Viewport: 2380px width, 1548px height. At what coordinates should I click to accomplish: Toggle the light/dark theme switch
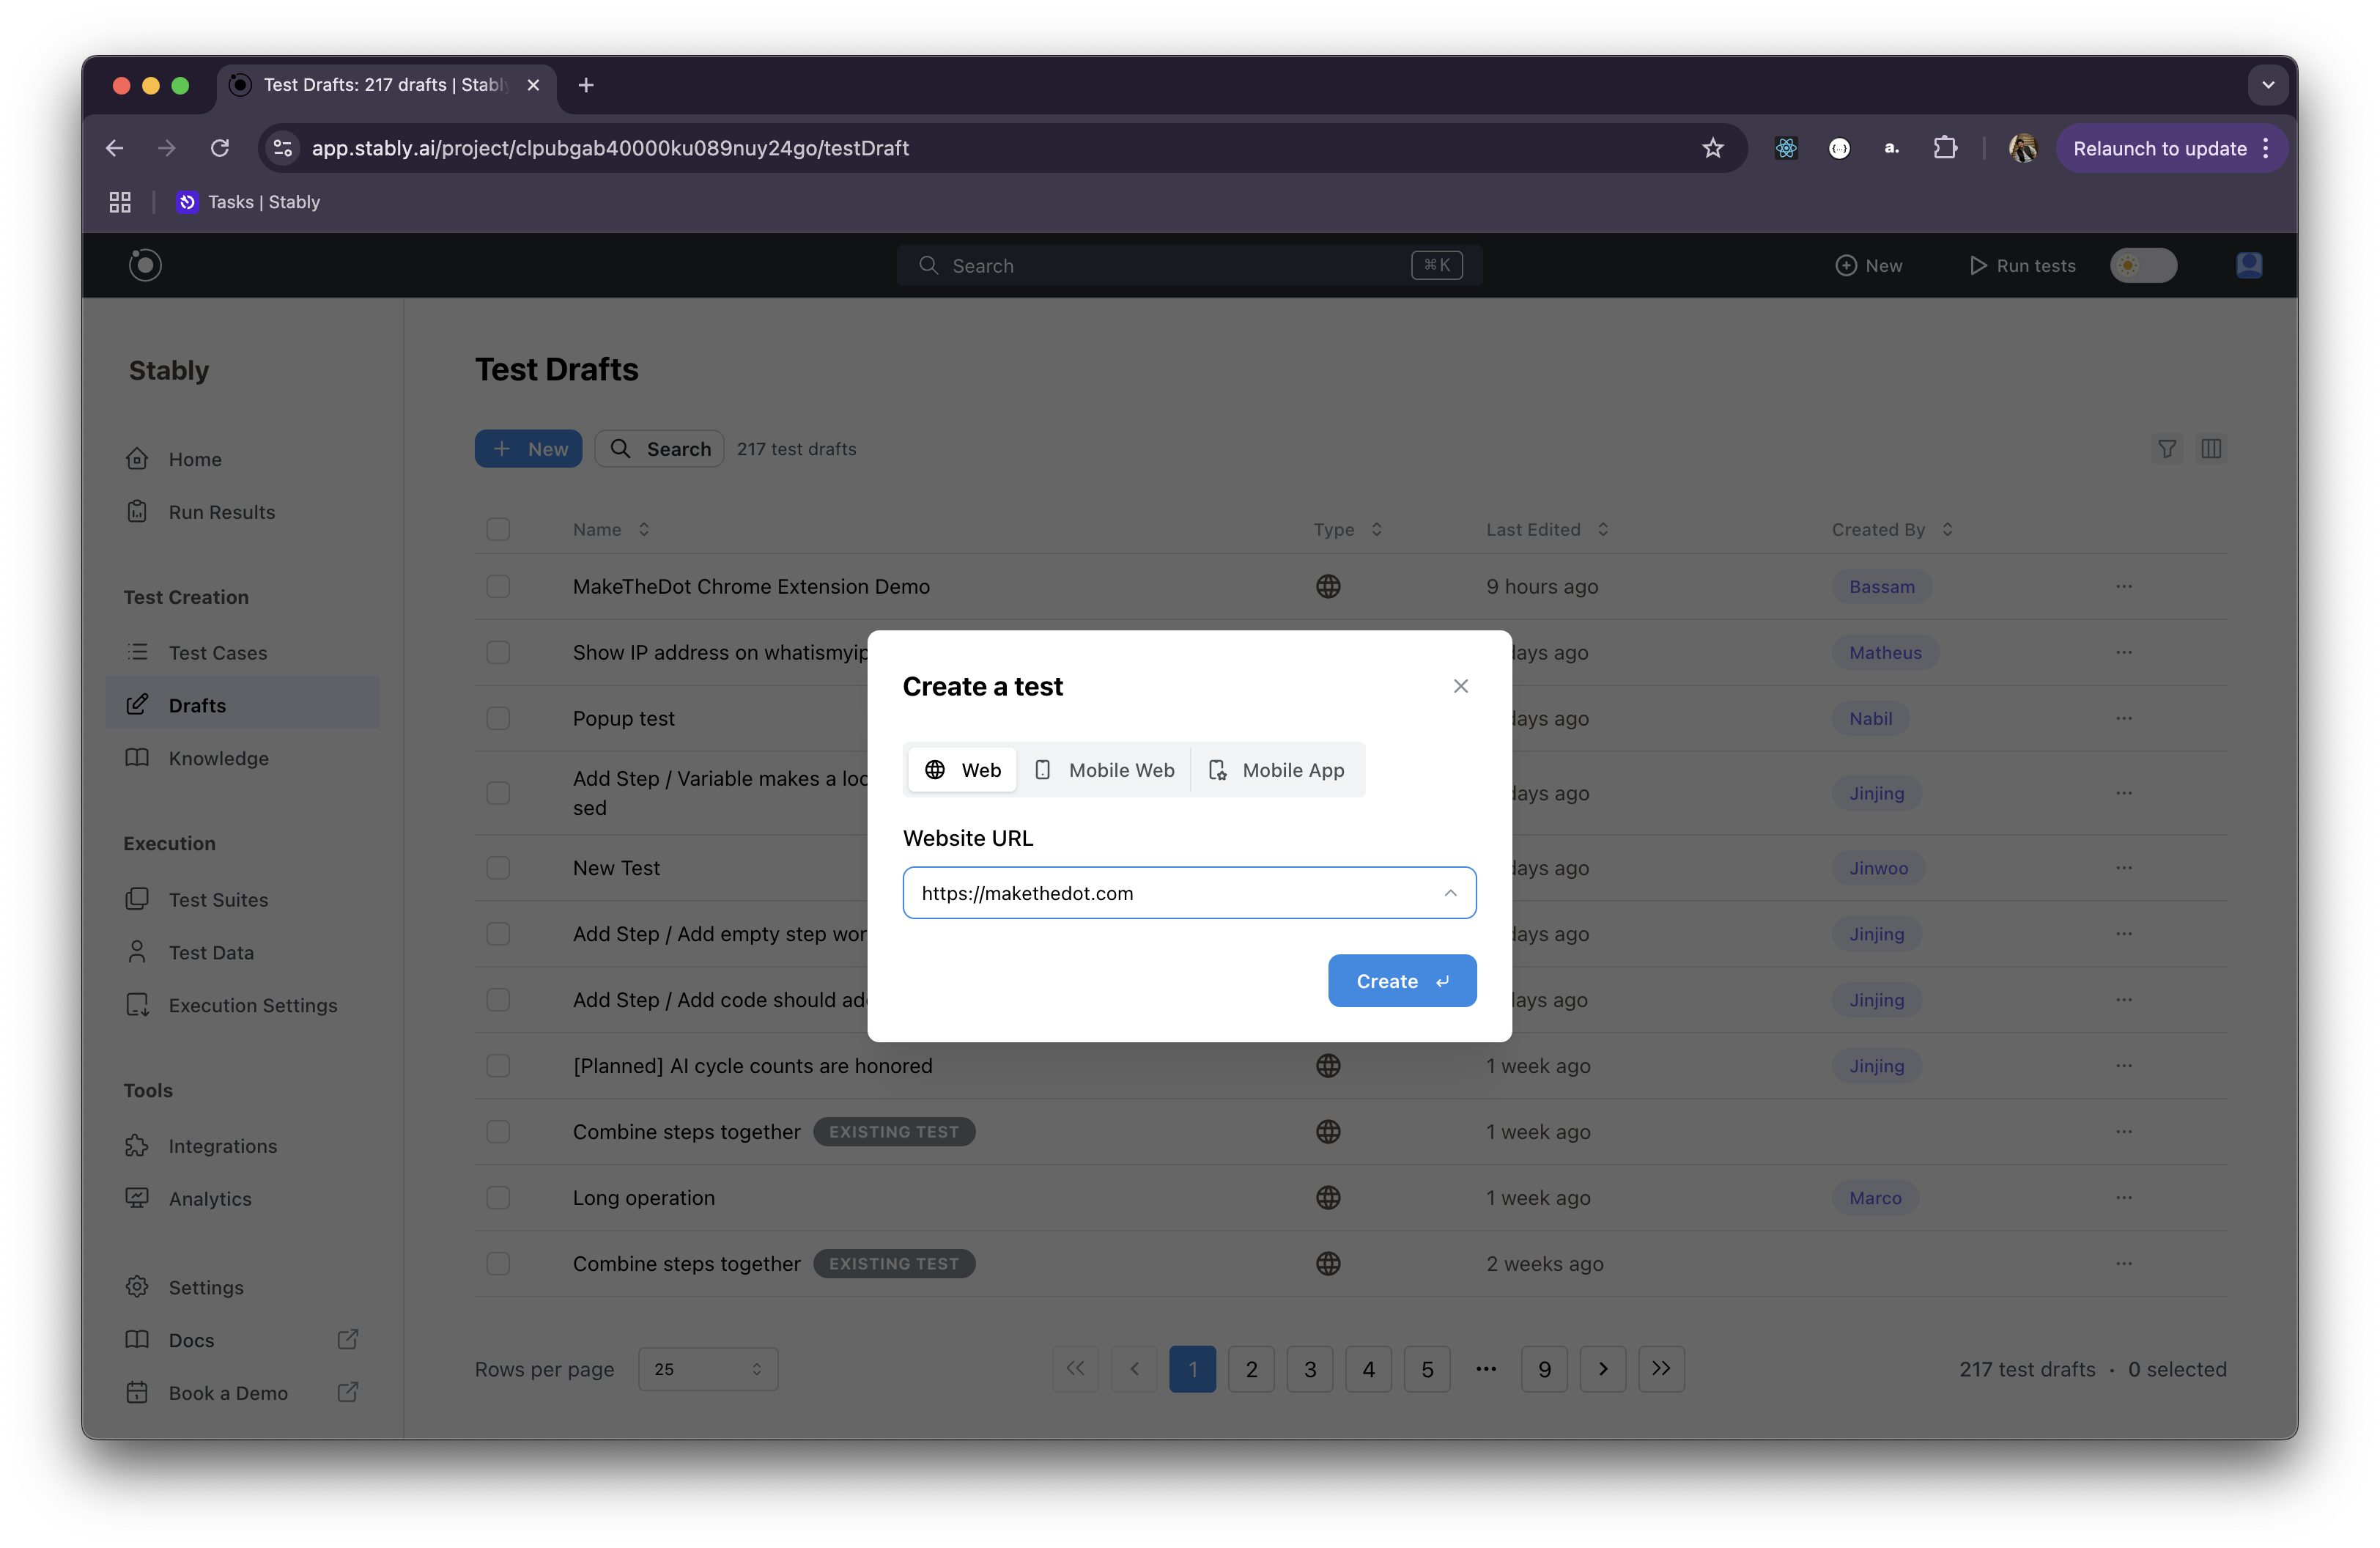pyautogui.click(x=2143, y=265)
